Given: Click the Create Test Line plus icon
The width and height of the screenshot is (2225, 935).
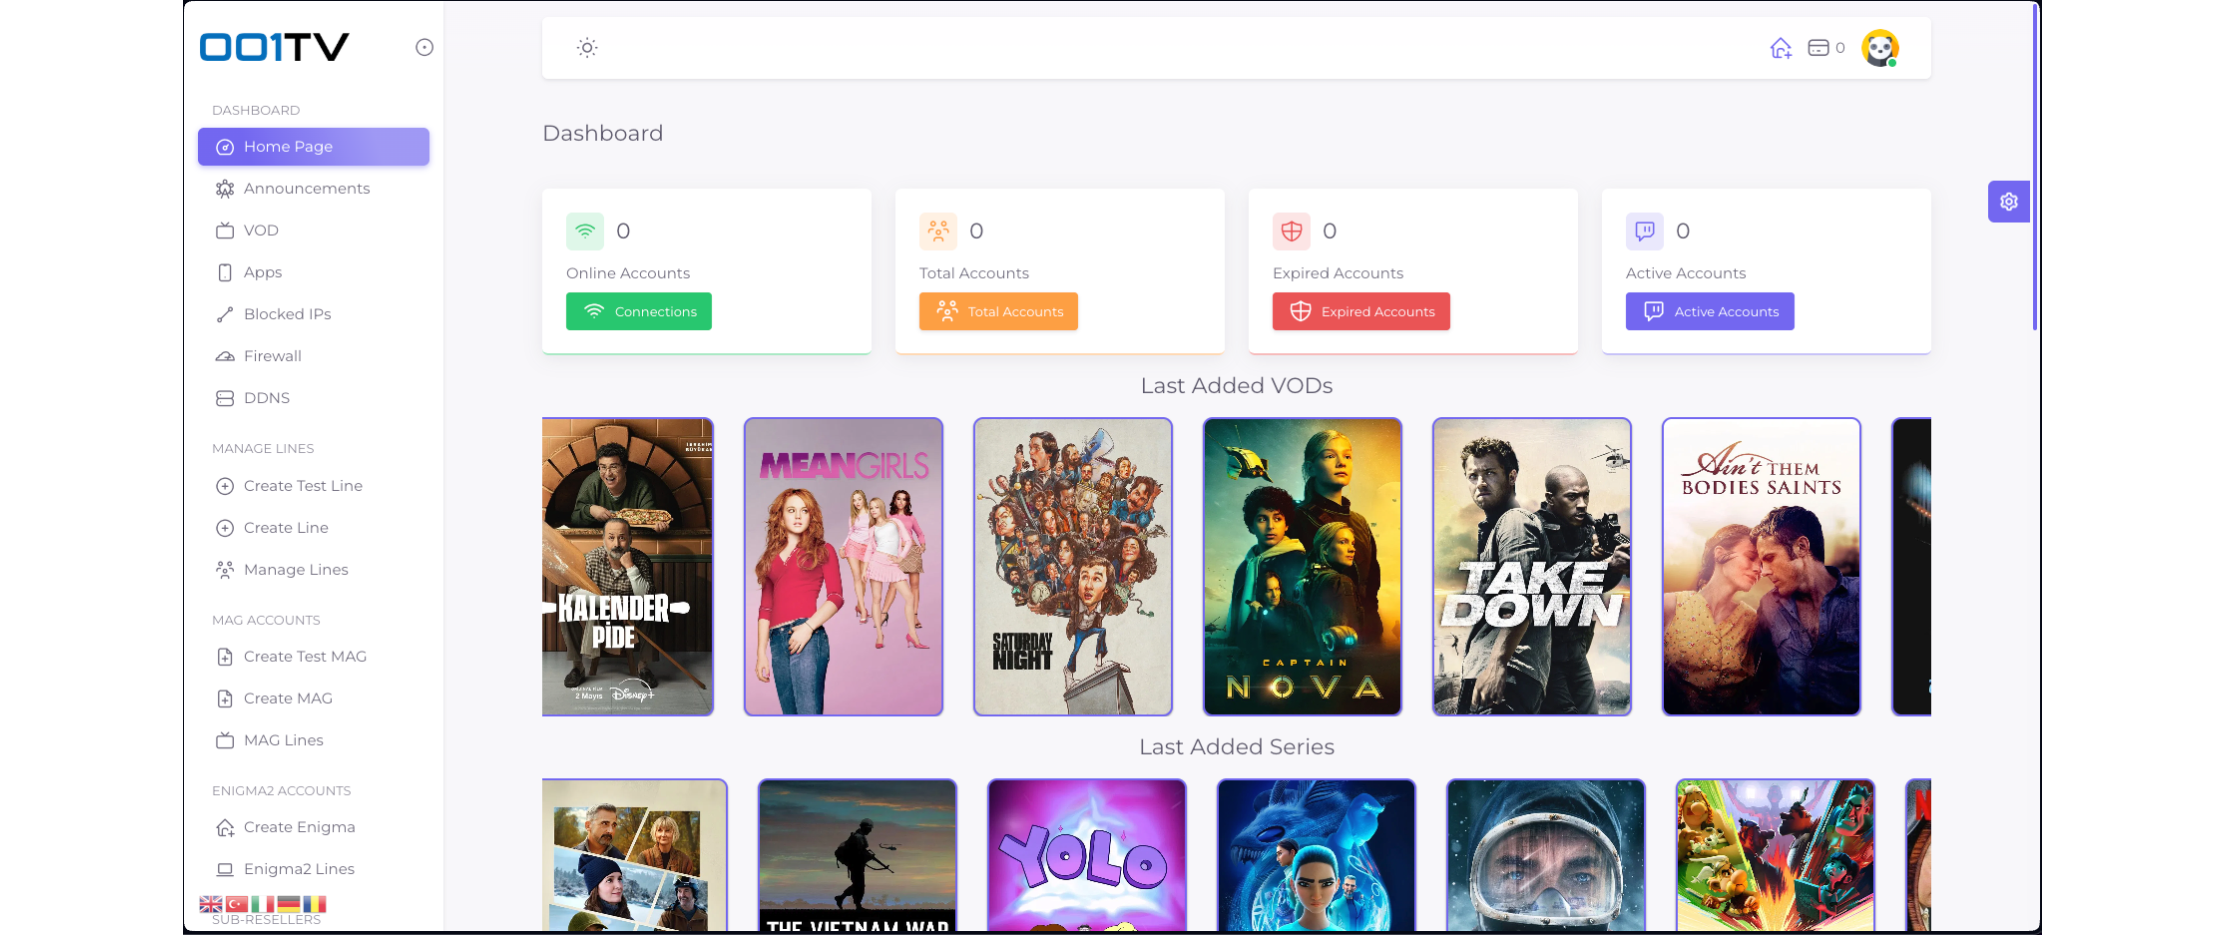Looking at the screenshot, I should [225, 487].
